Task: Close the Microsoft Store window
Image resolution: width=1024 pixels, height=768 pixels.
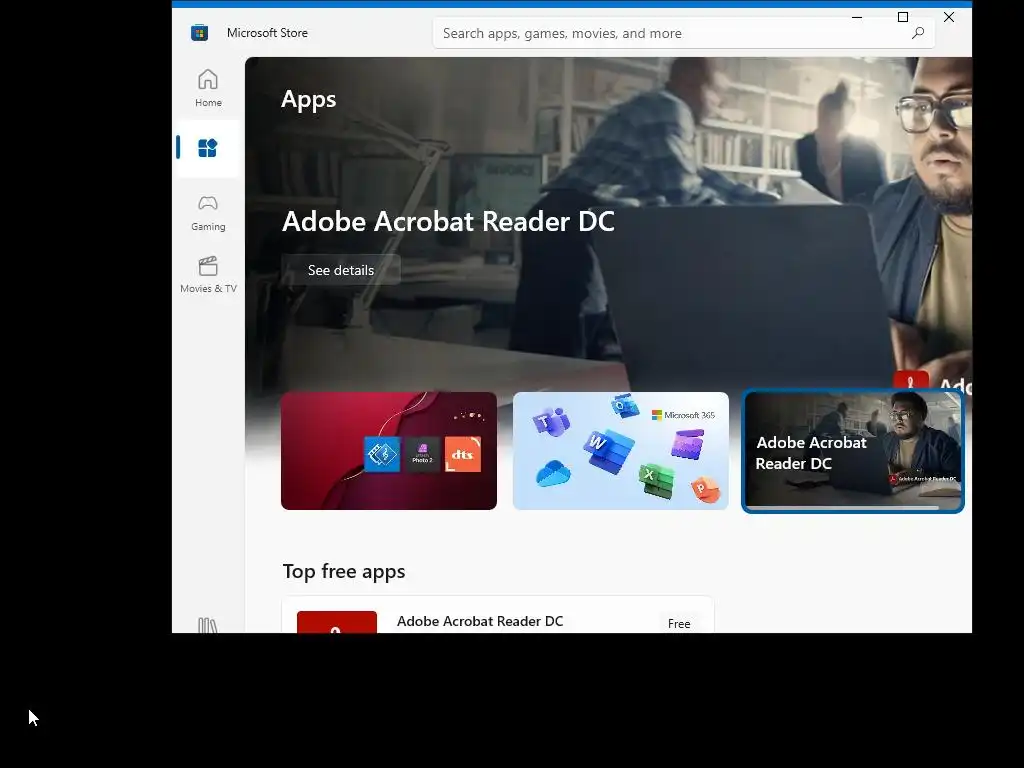Action: pos(949,18)
